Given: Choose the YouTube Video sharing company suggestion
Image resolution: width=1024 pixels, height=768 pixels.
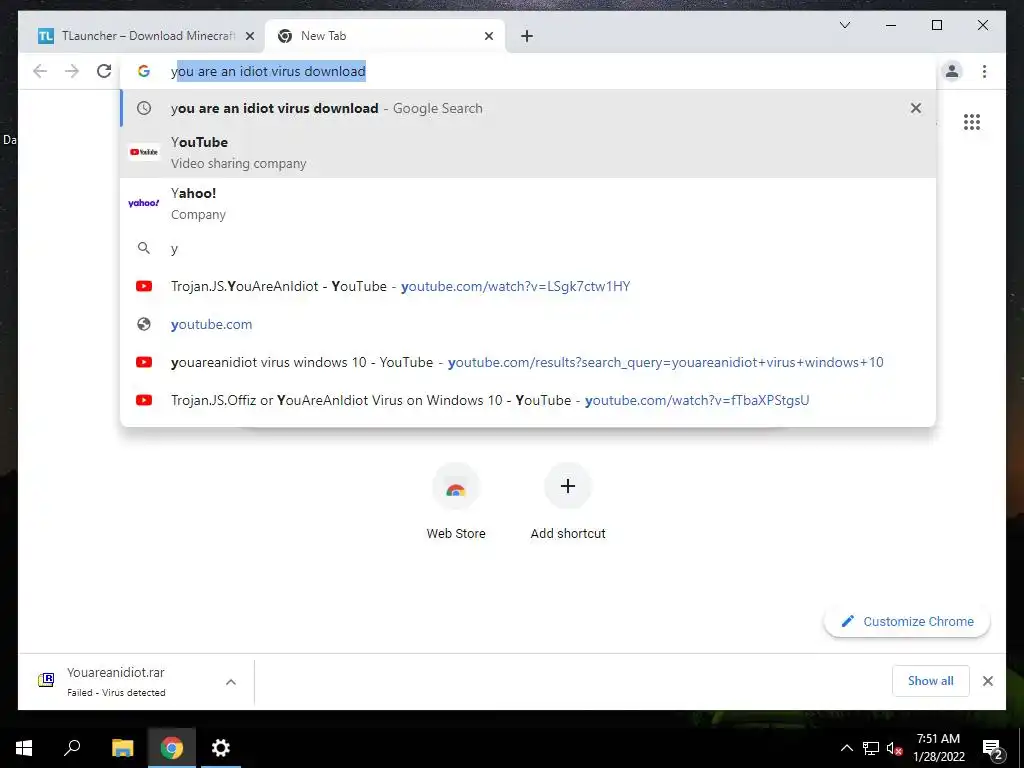Looking at the screenshot, I should pyautogui.click(x=528, y=152).
